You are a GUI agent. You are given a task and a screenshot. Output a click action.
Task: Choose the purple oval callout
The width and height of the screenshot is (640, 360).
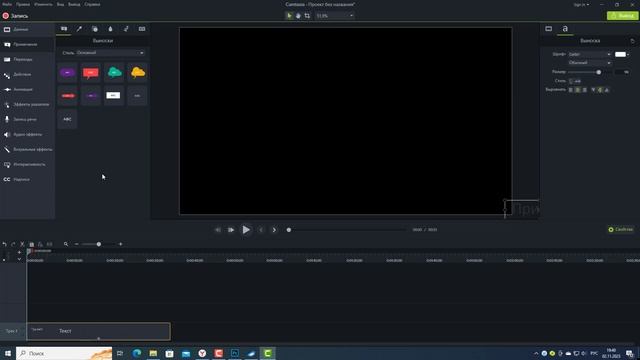point(67,73)
